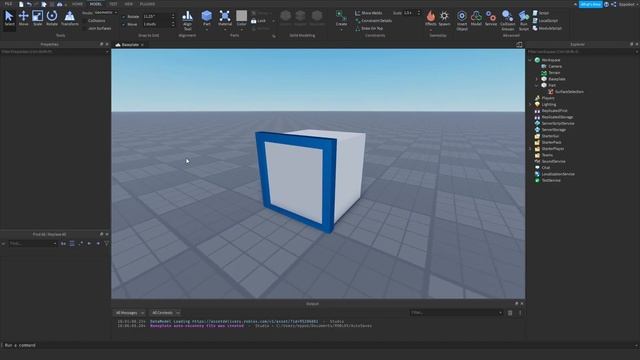Open the What's New button

(x=590, y=4)
